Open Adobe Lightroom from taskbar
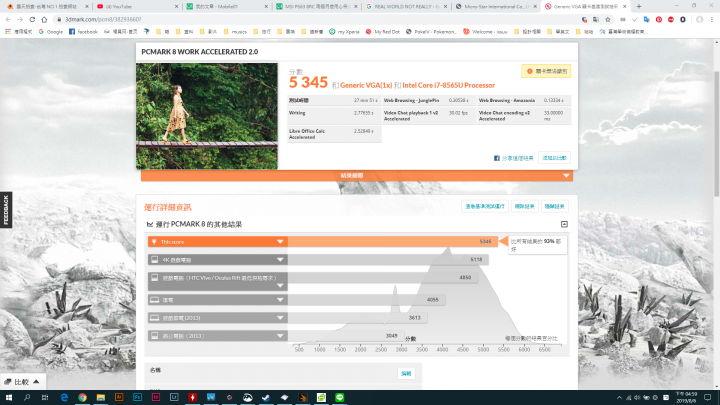The height and width of the screenshot is (405, 720). pyautogui.click(x=174, y=397)
